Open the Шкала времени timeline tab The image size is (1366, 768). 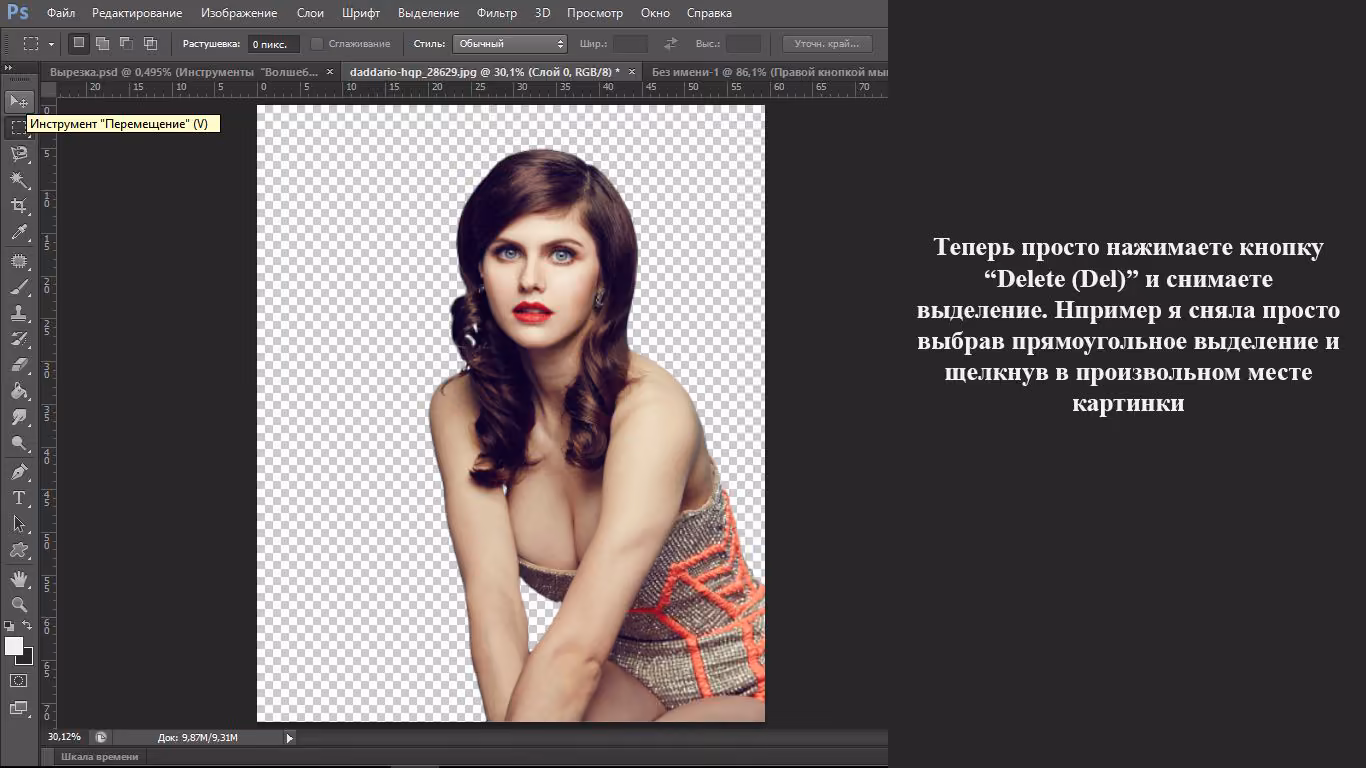99,757
